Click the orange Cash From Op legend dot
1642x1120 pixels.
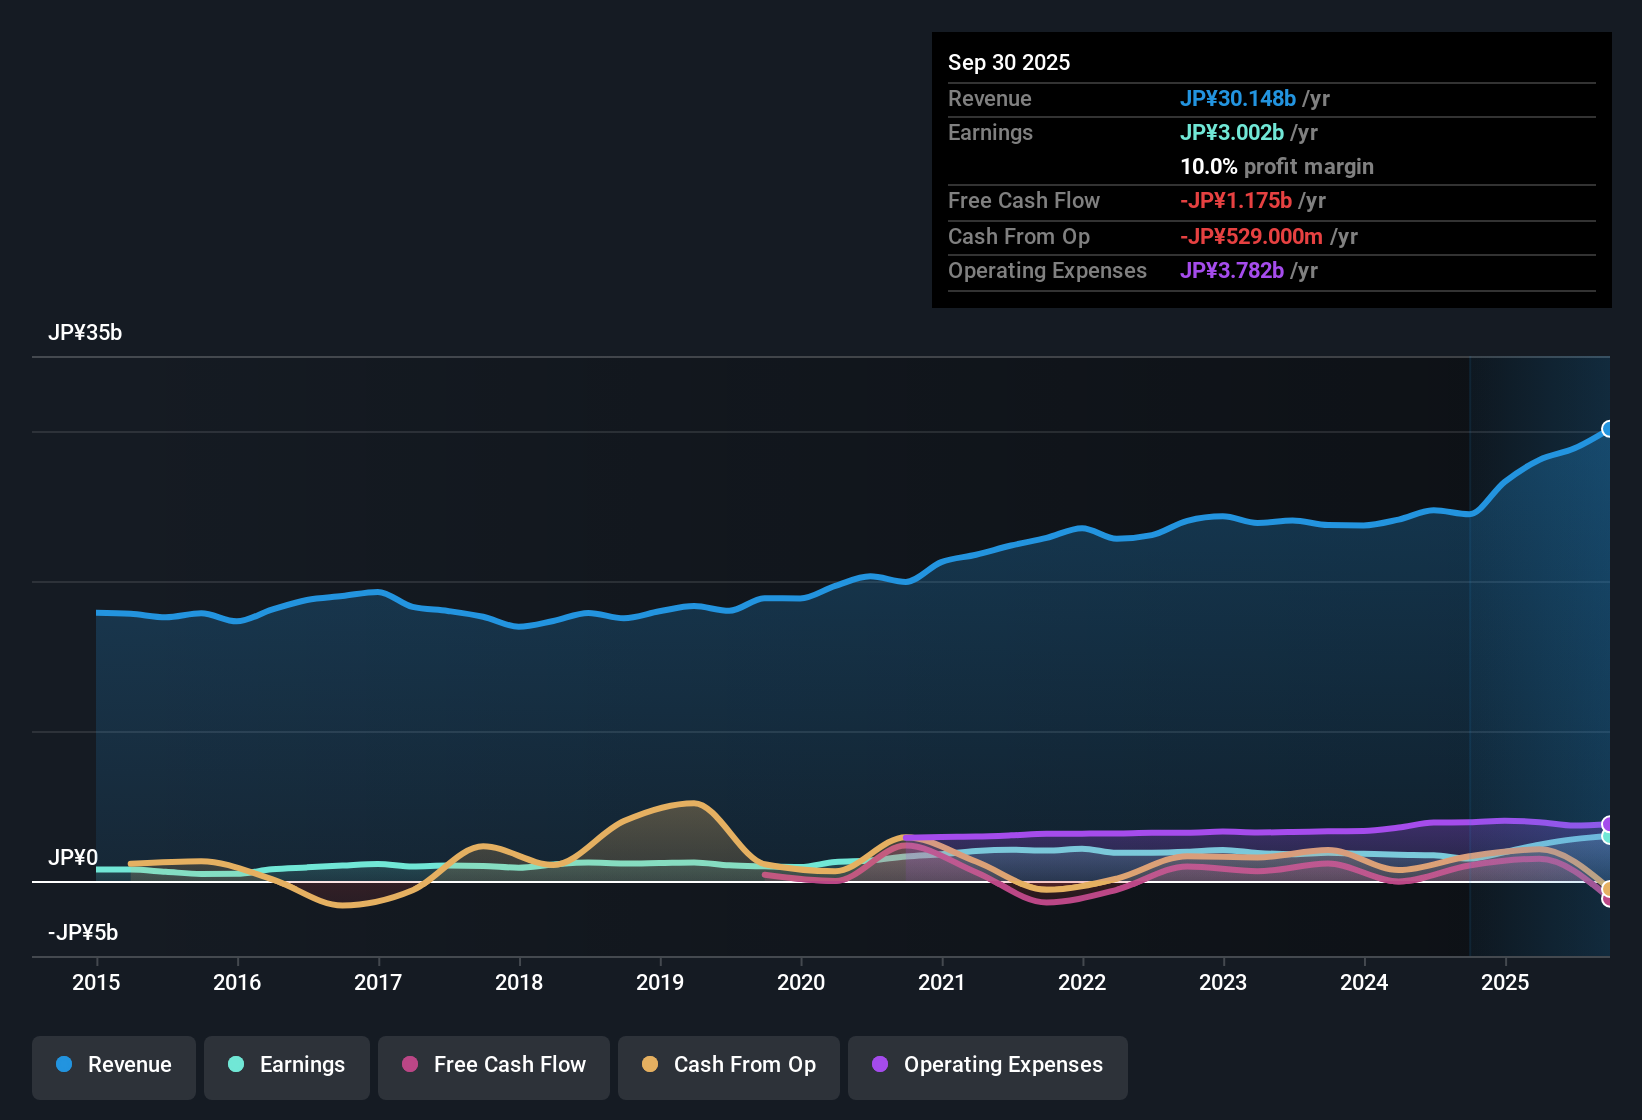click(650, 1065)
